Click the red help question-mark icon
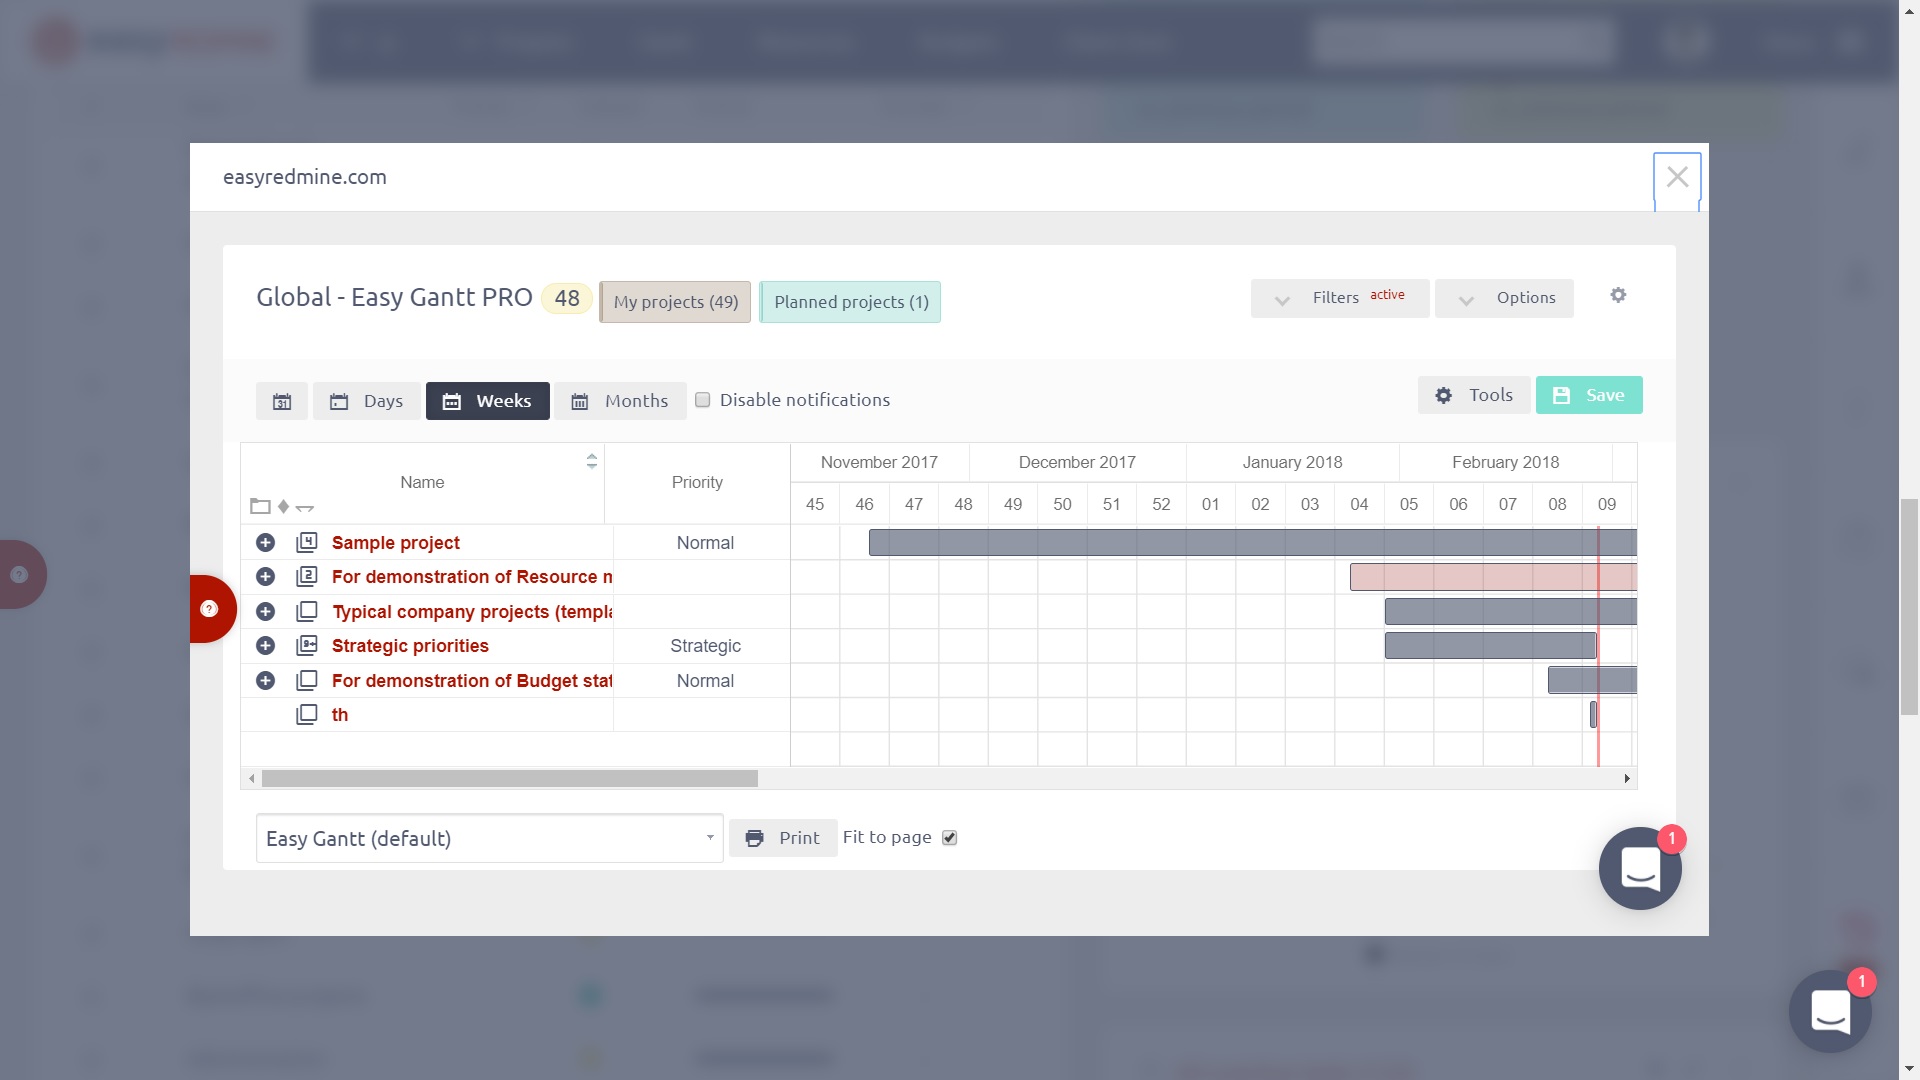The height and width of the screenshot is (1080, 1920). pos(209,609)
